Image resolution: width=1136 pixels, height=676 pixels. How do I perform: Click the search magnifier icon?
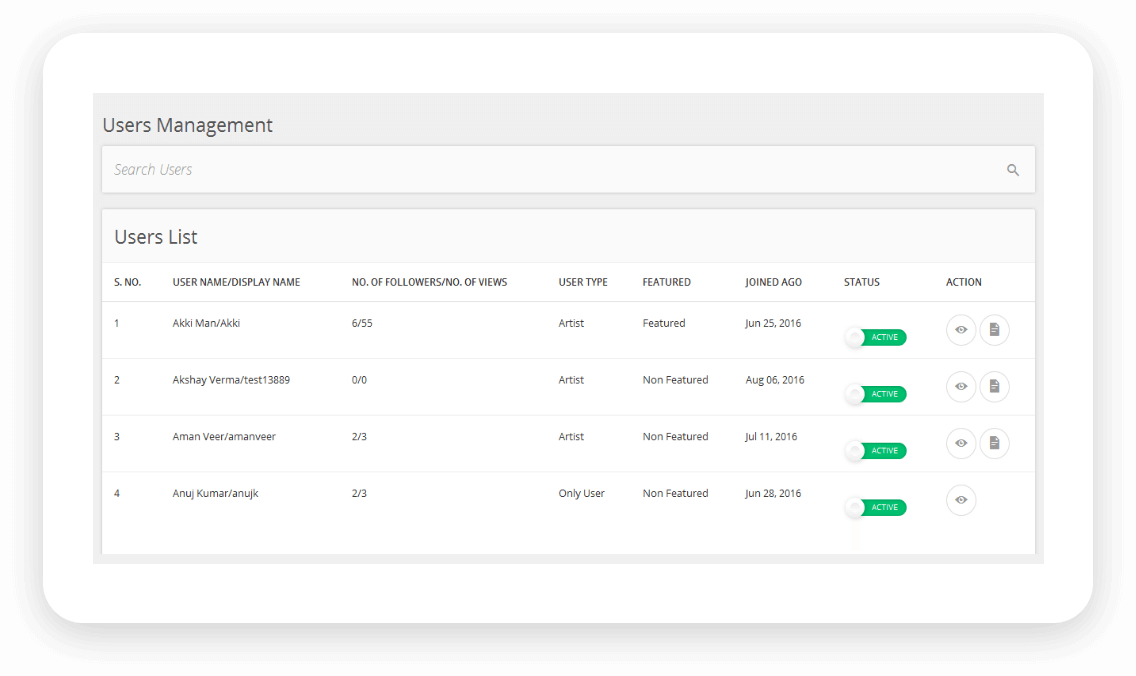pyautogui.click(x=1013, y=169)
